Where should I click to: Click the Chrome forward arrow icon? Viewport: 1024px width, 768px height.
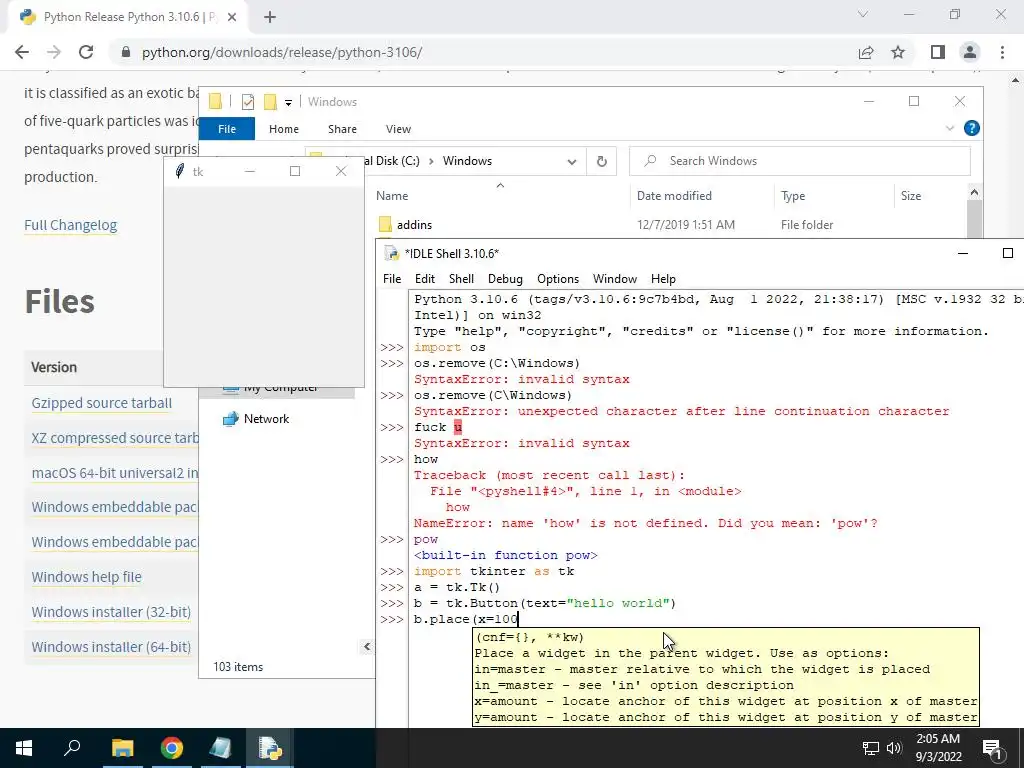coord(54,52)
